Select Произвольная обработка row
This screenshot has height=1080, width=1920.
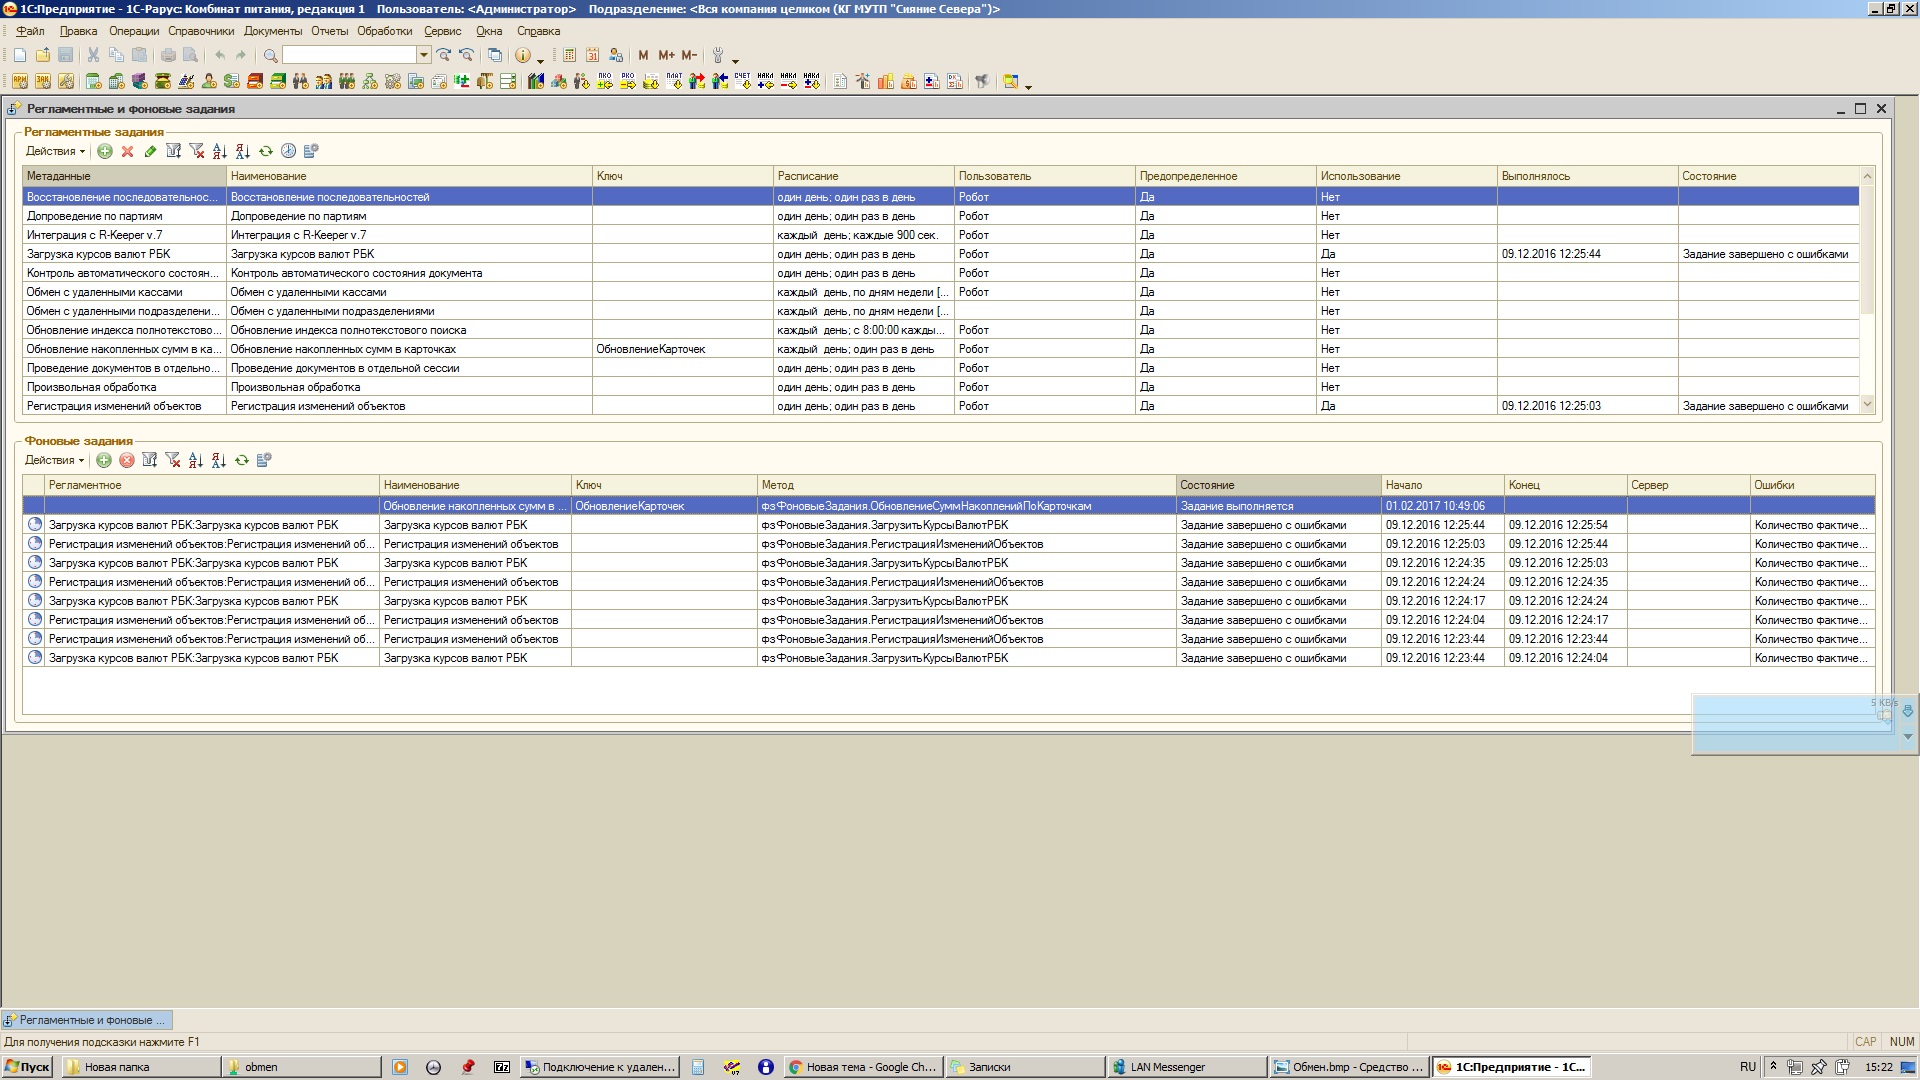pyautogui.click(x=940, y=387)
